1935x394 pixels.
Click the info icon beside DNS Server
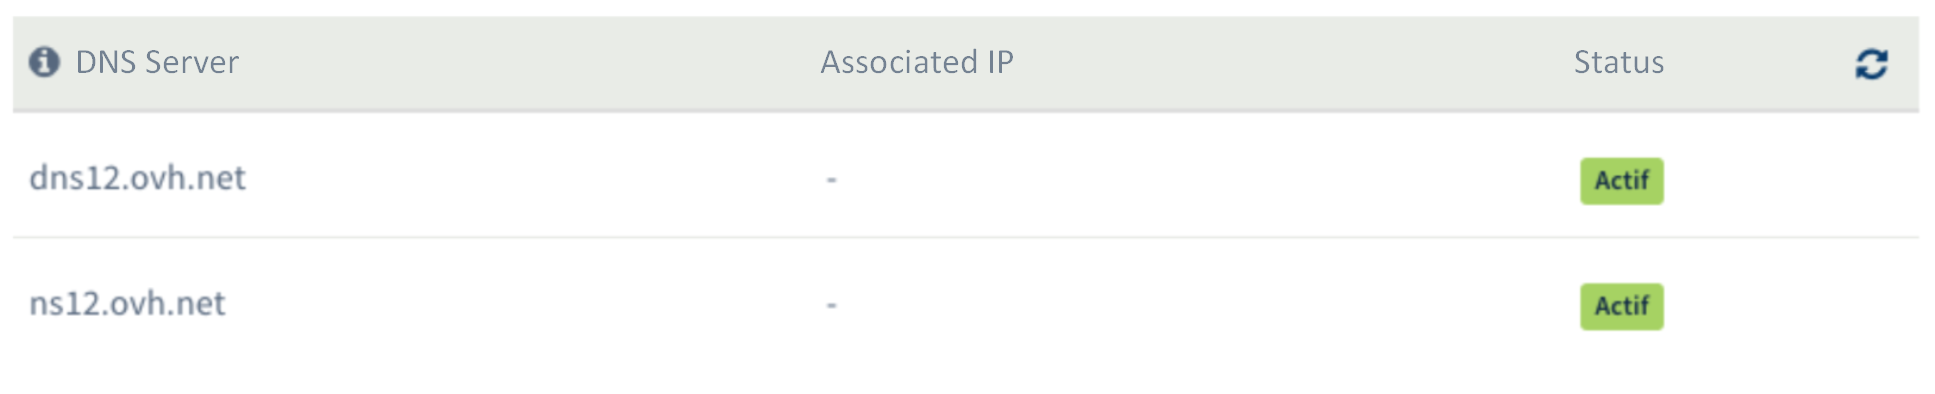point(44,62)
